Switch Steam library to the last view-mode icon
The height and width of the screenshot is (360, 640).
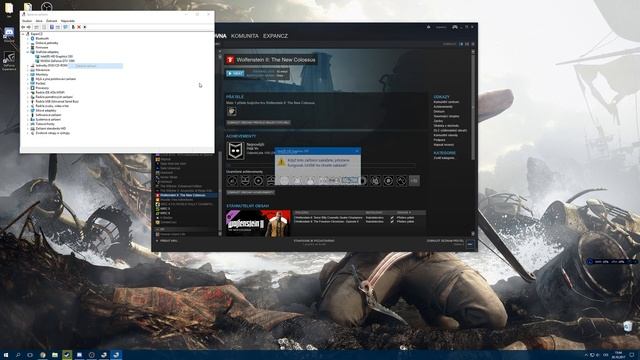[473, 44]
